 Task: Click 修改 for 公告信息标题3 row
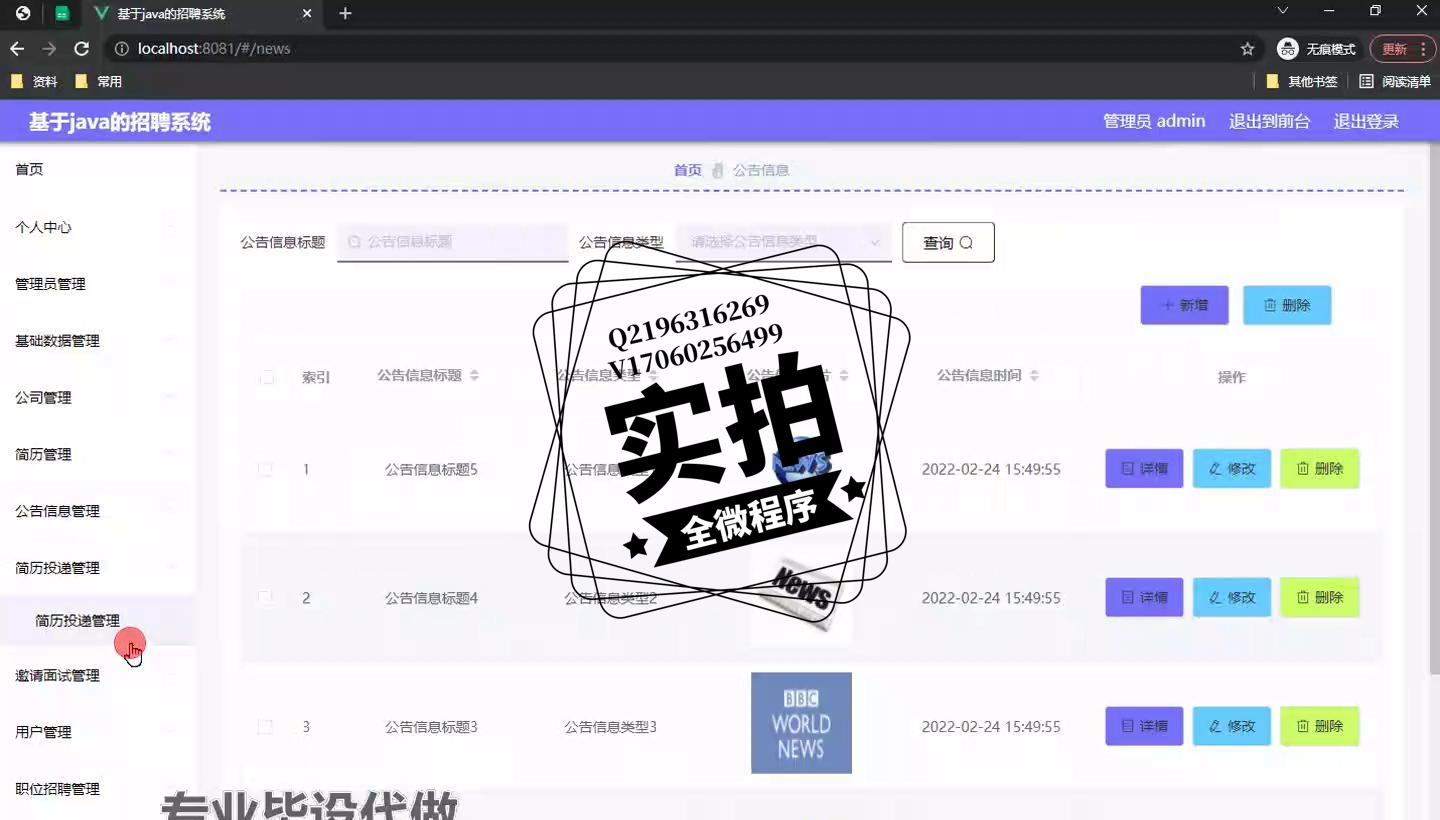[x=1232, y=726]
